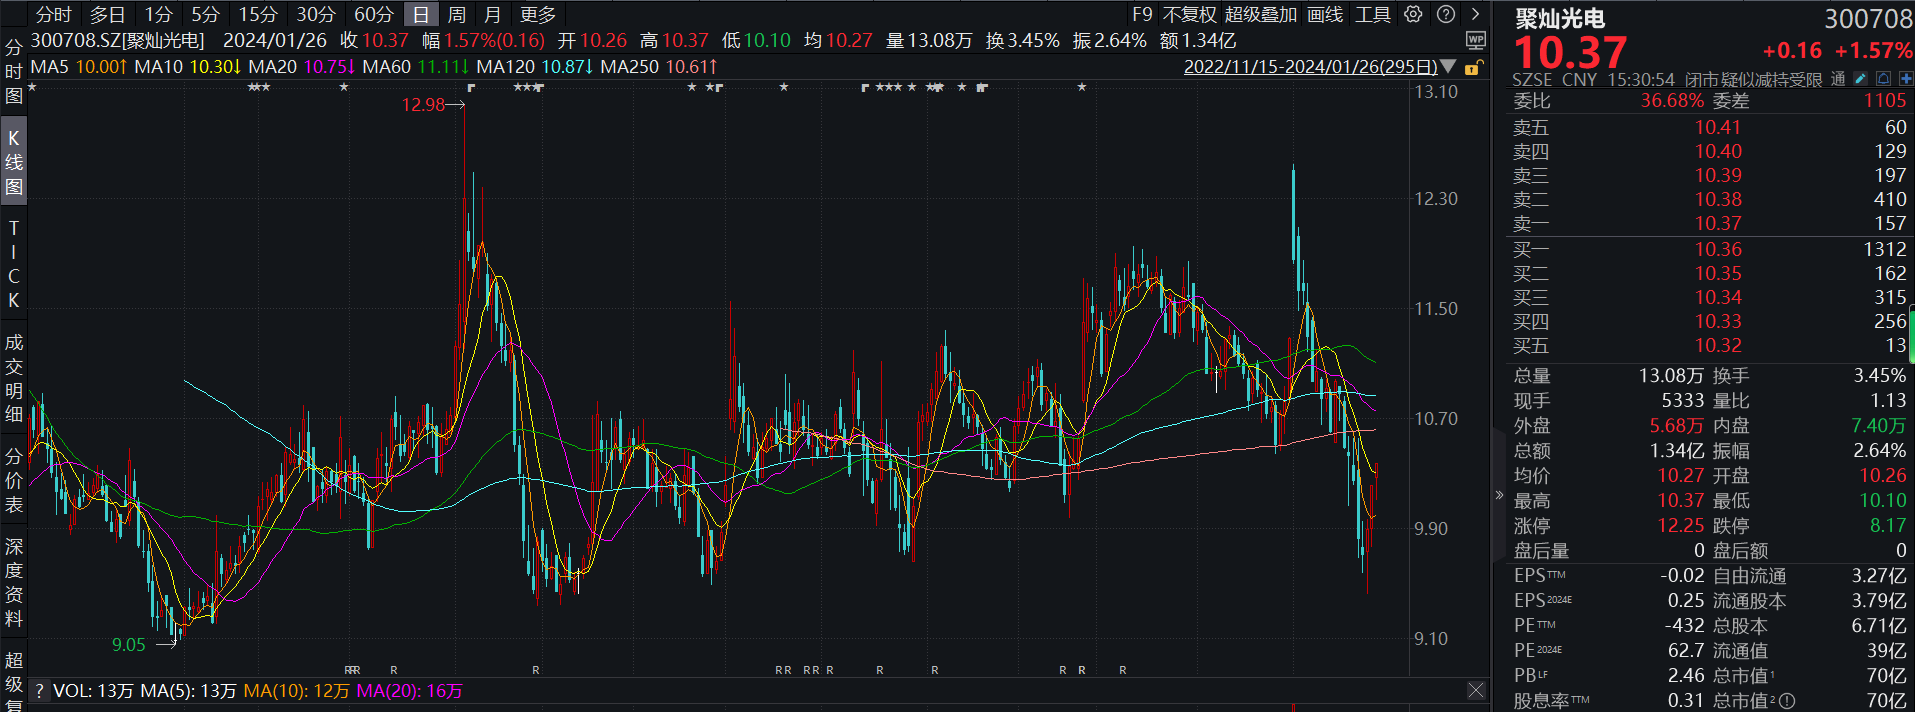Collapse the quote side panel using the double arrow
Image resolution: width=1915 pixels, height=712 pixels.
click(x=1499, y=495)
